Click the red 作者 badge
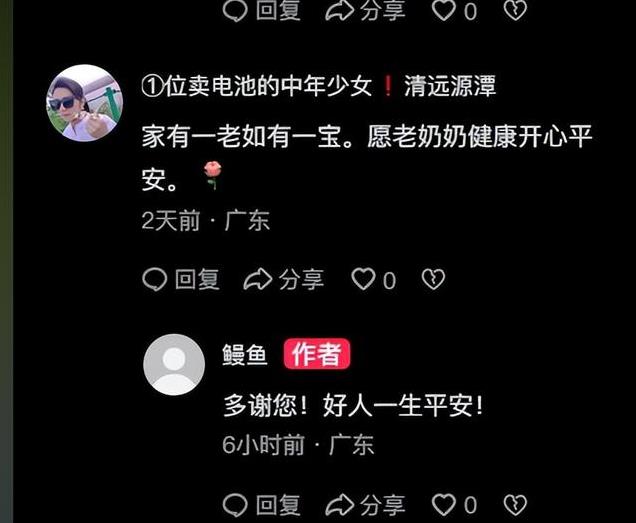The width and height of the screenshot is (636, 523). tap(317, 354)
